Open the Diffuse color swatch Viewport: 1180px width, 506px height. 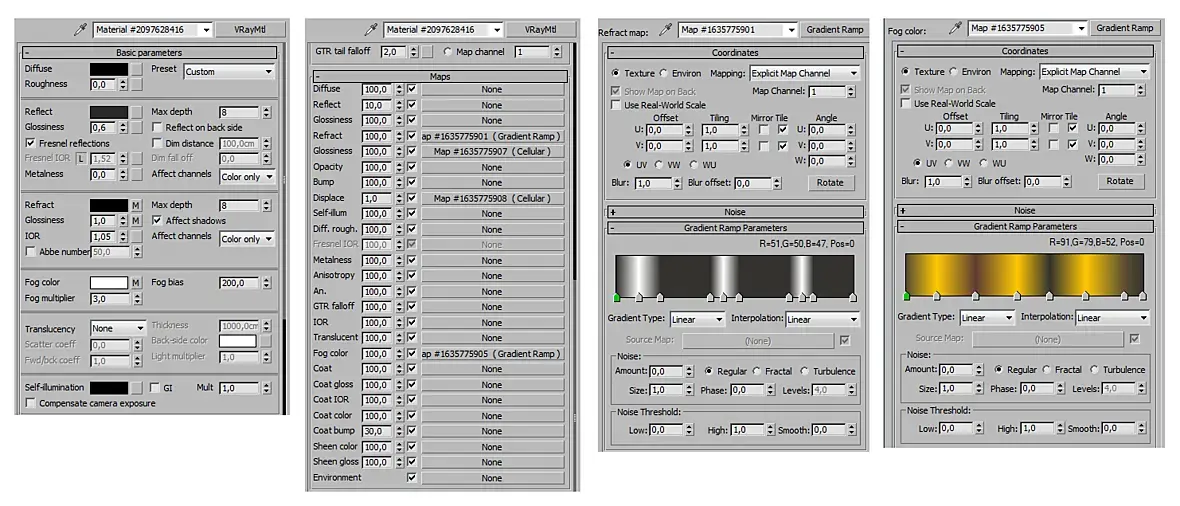click(x=109, y=69)
